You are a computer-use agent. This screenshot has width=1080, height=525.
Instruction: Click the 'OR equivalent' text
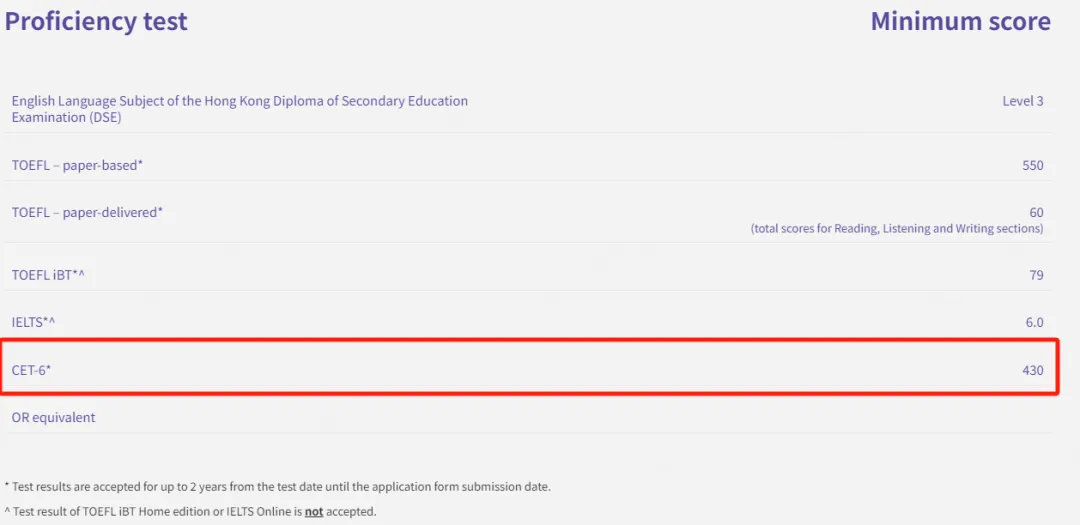point(53,417)
